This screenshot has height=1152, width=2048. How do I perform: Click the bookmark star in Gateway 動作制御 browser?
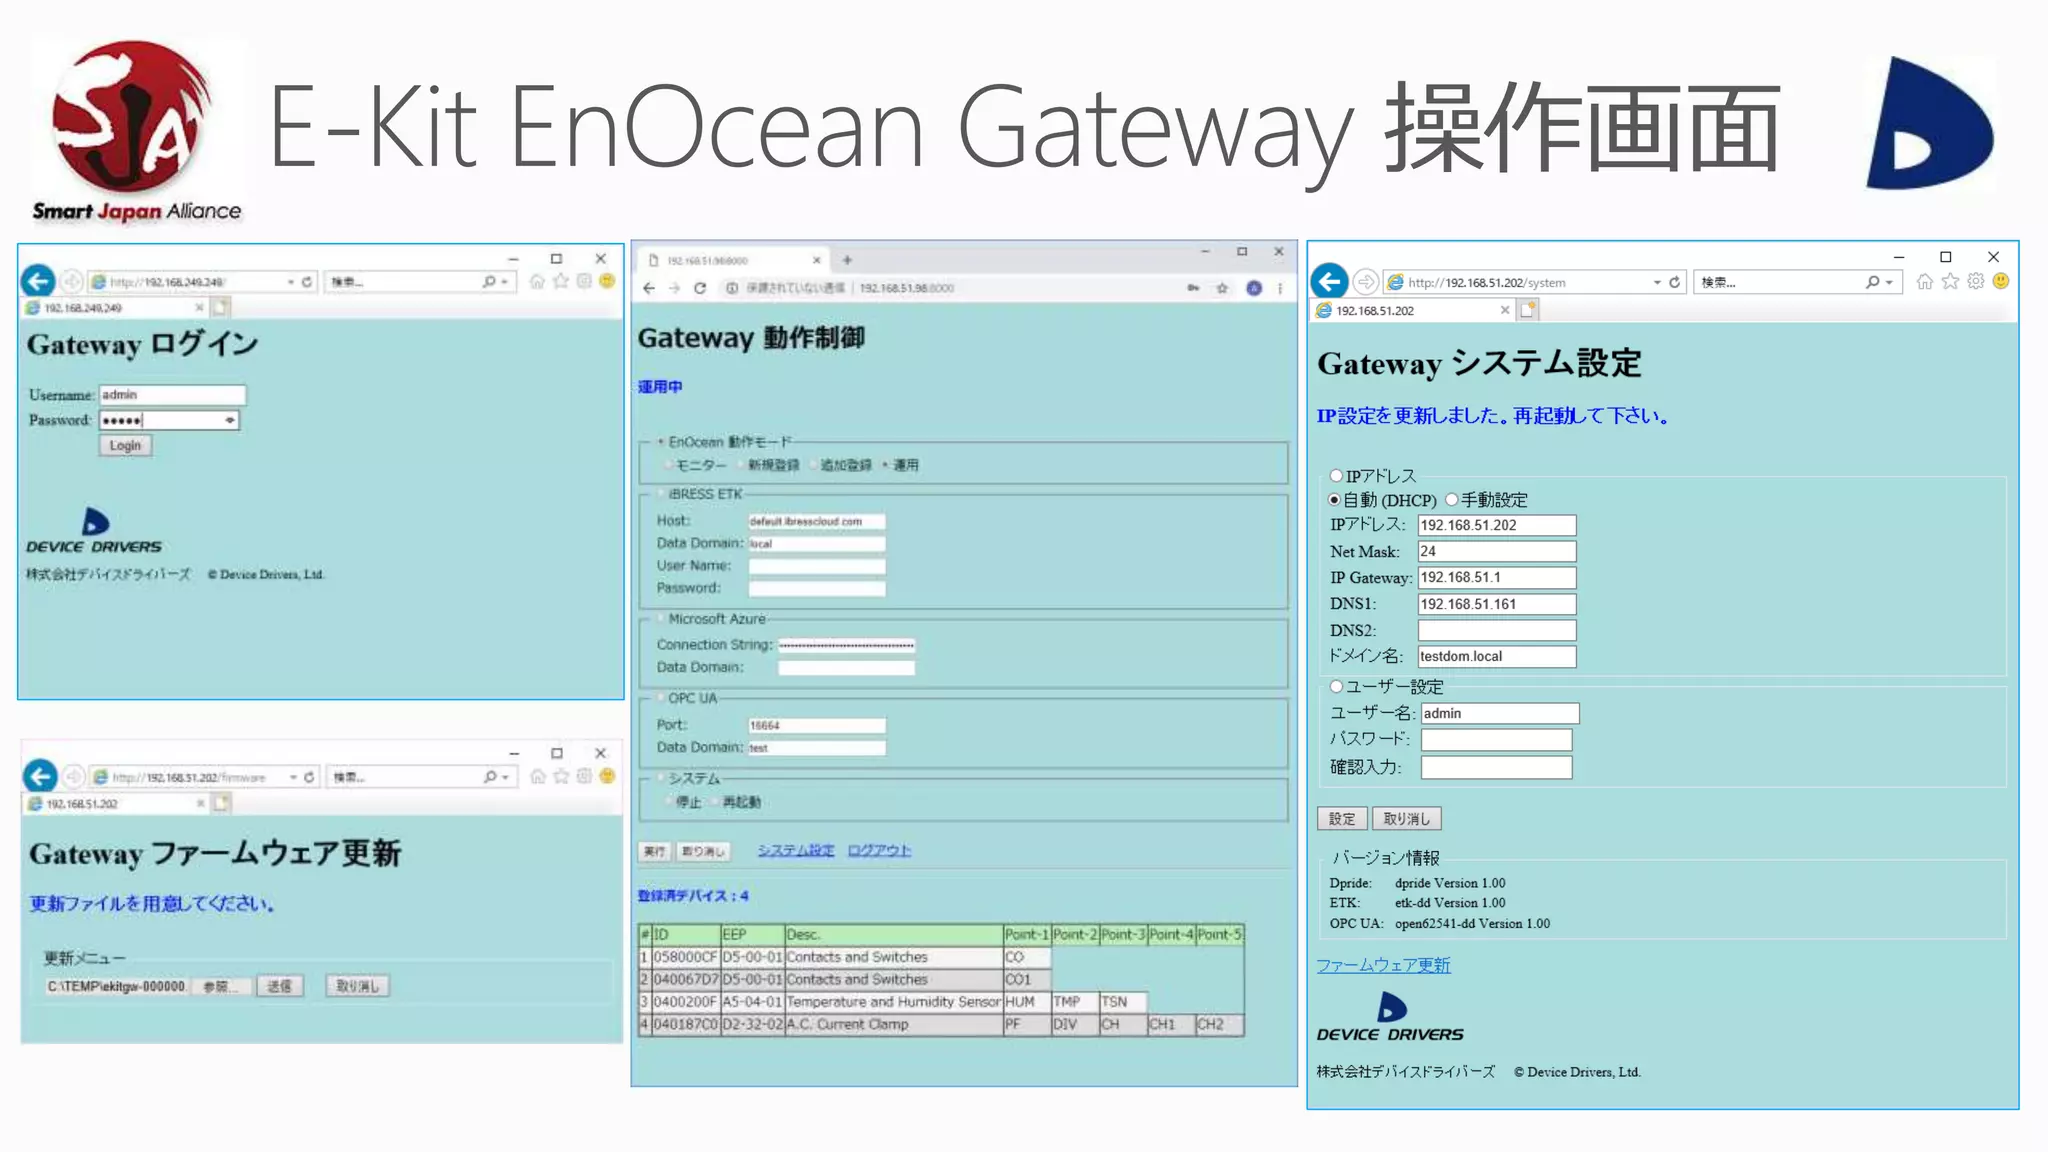point(1222,288)
